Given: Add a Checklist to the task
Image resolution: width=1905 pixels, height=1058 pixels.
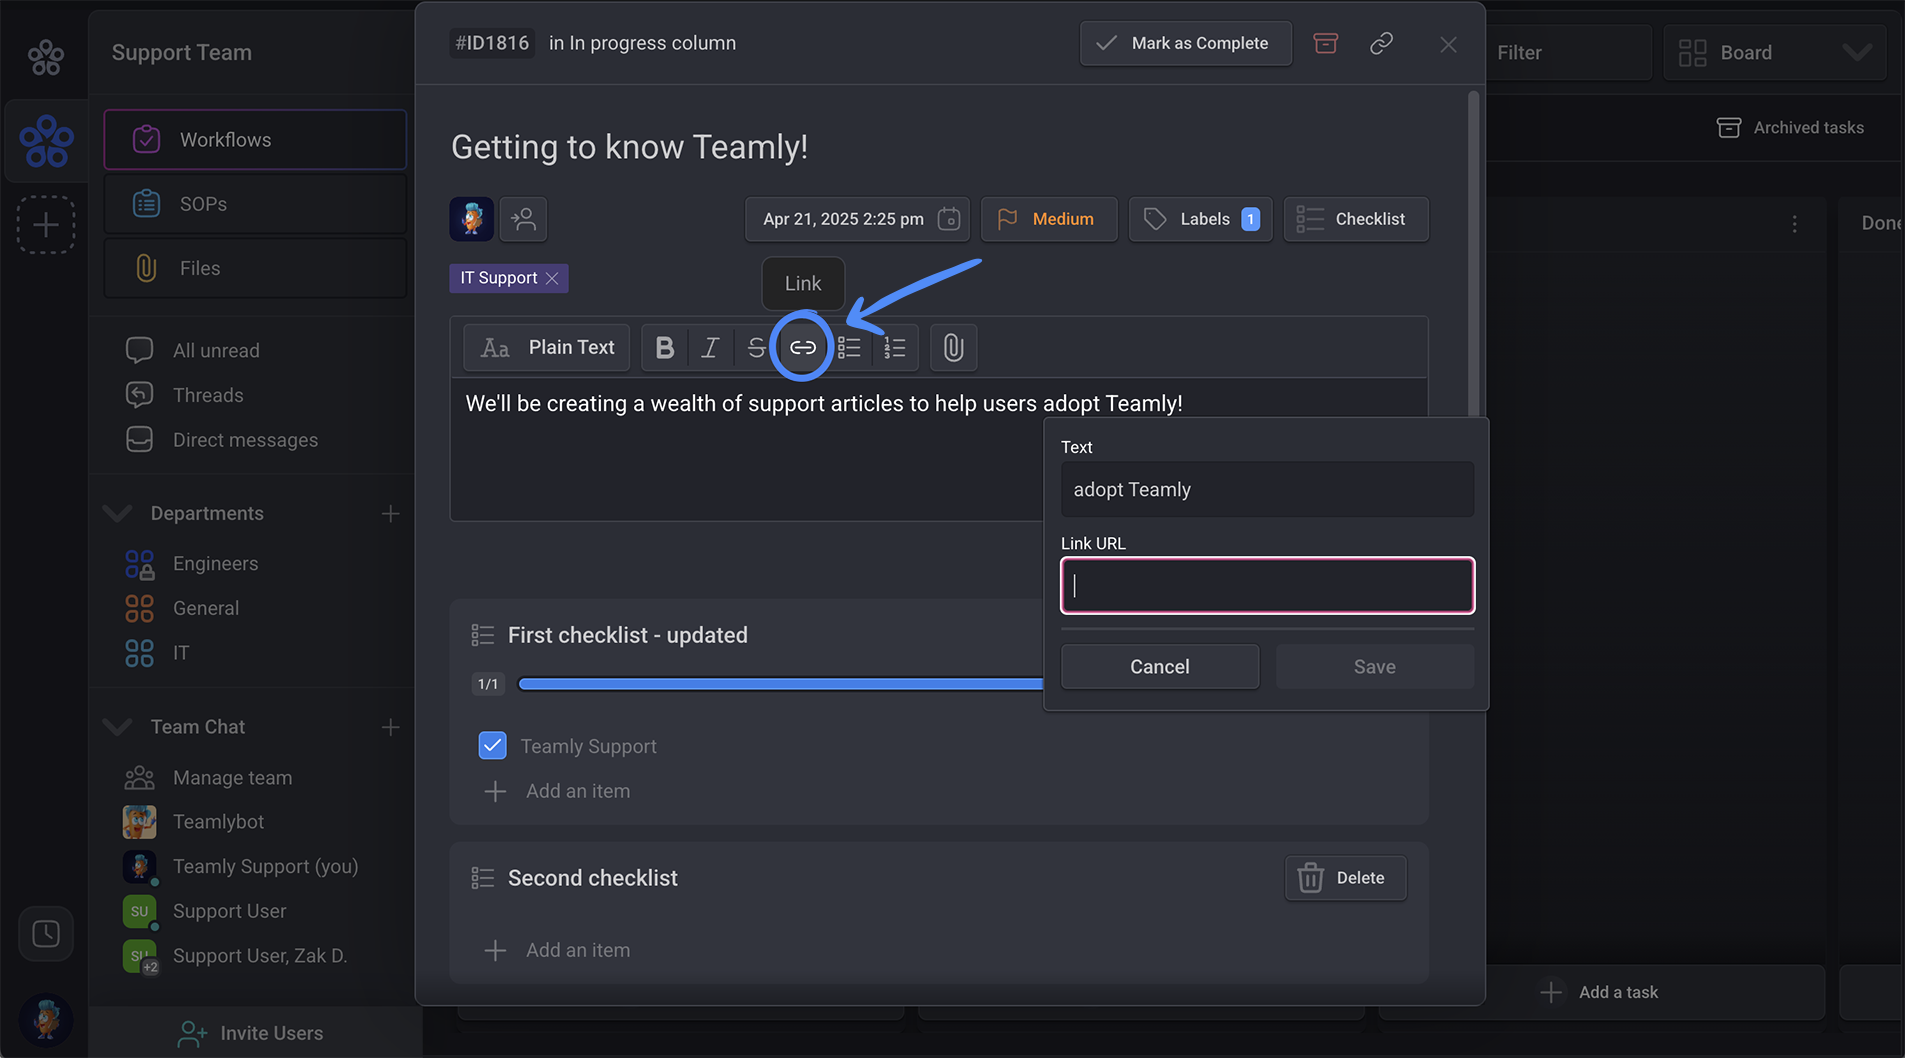Looking at the screenshot, I should (x=1356, y=219).
